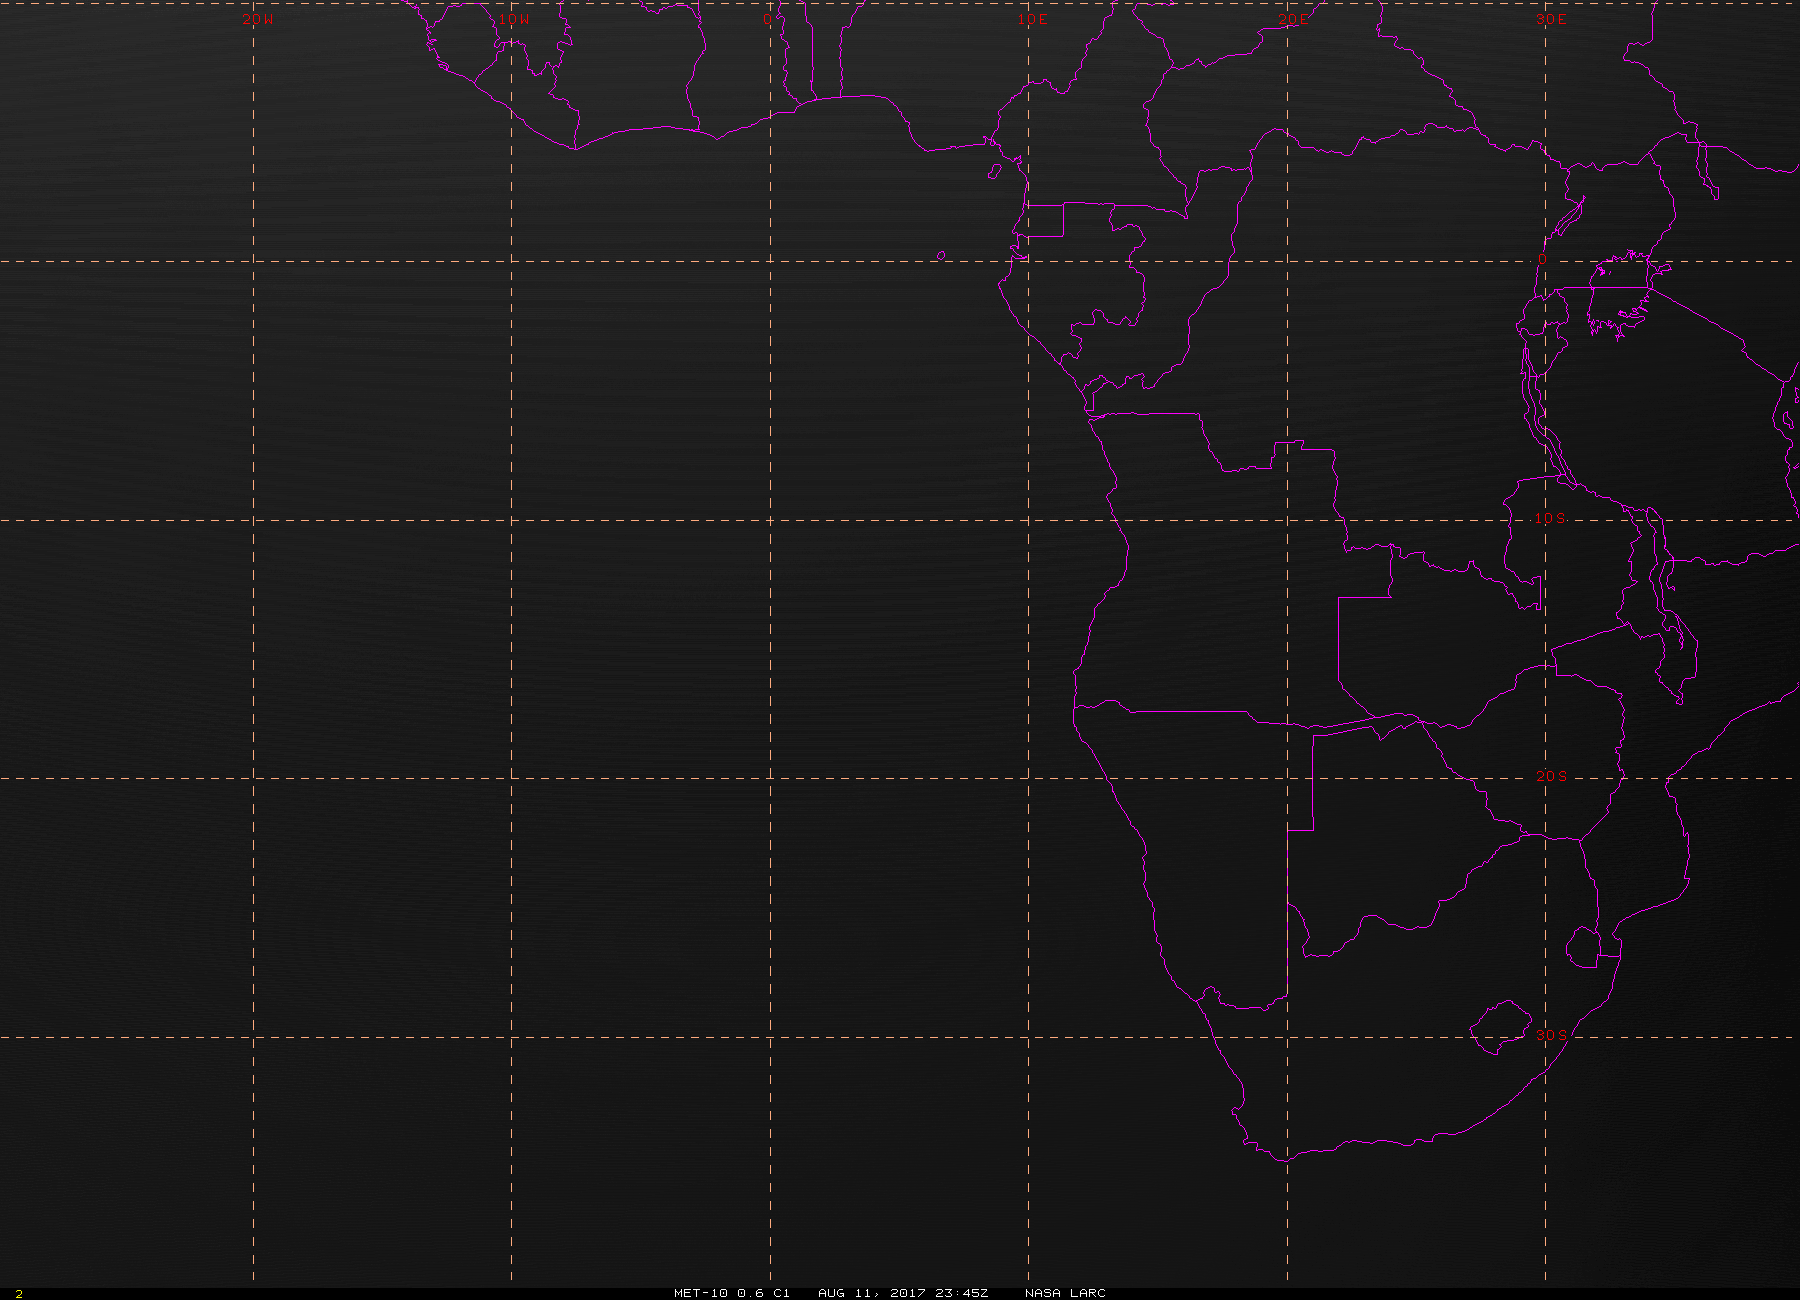Click the "30S" latitude label
This screenshot has height=1300, width=1800.
pos(1552,1034)
